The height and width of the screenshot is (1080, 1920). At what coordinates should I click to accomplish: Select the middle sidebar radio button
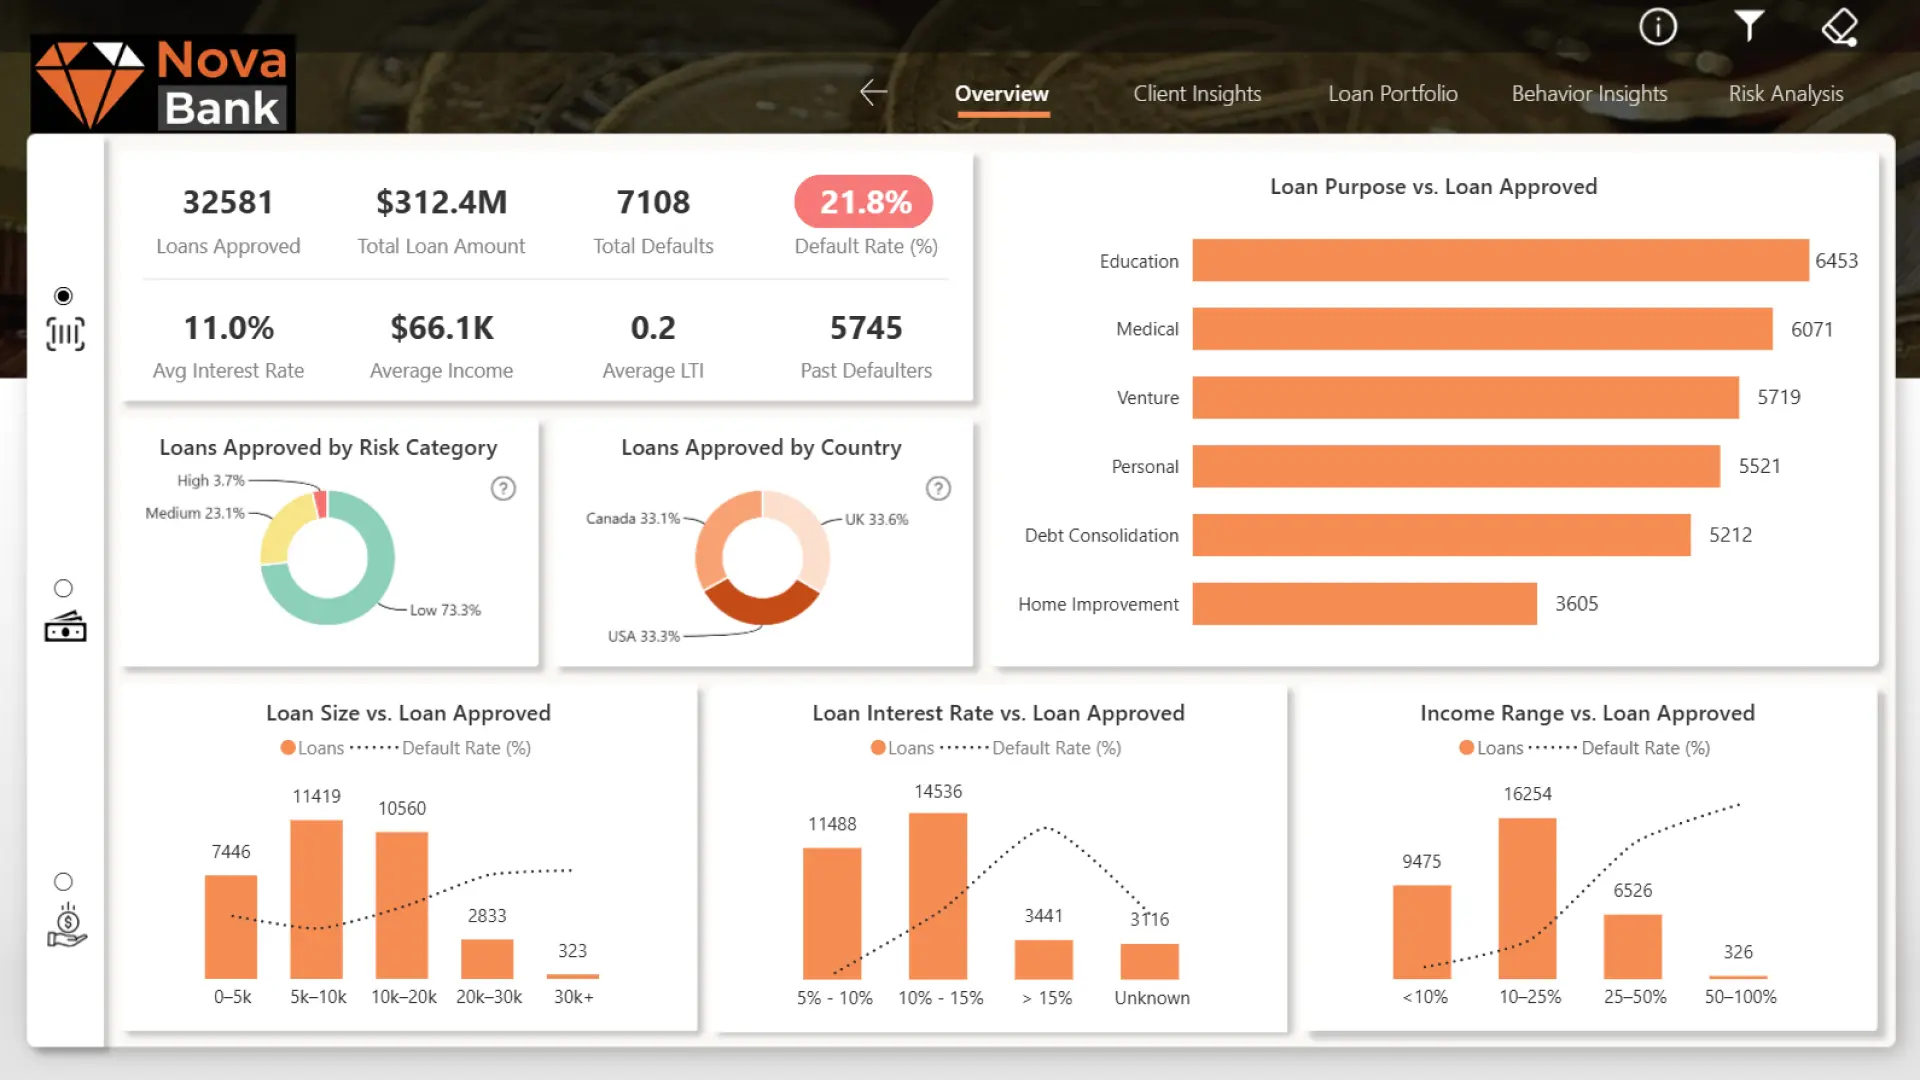pyautogui.click(x=63, y=588)
